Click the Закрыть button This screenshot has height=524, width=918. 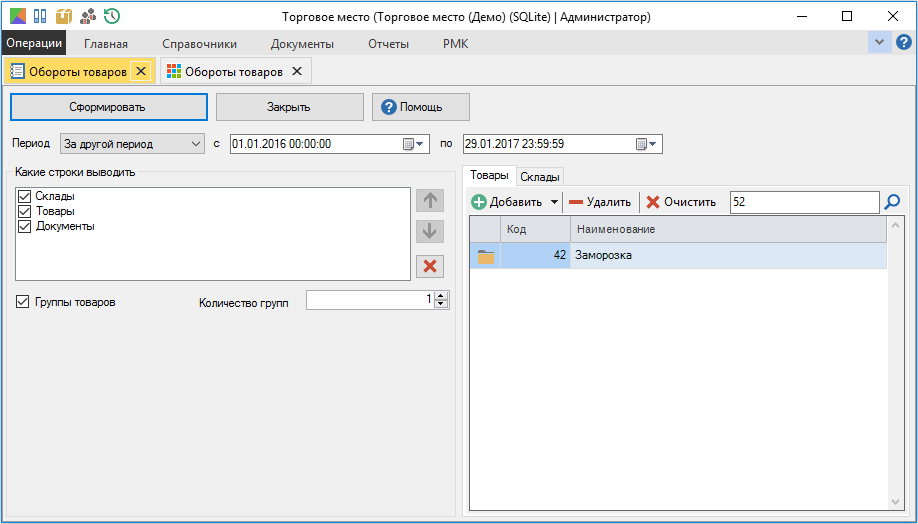[289, 107]
